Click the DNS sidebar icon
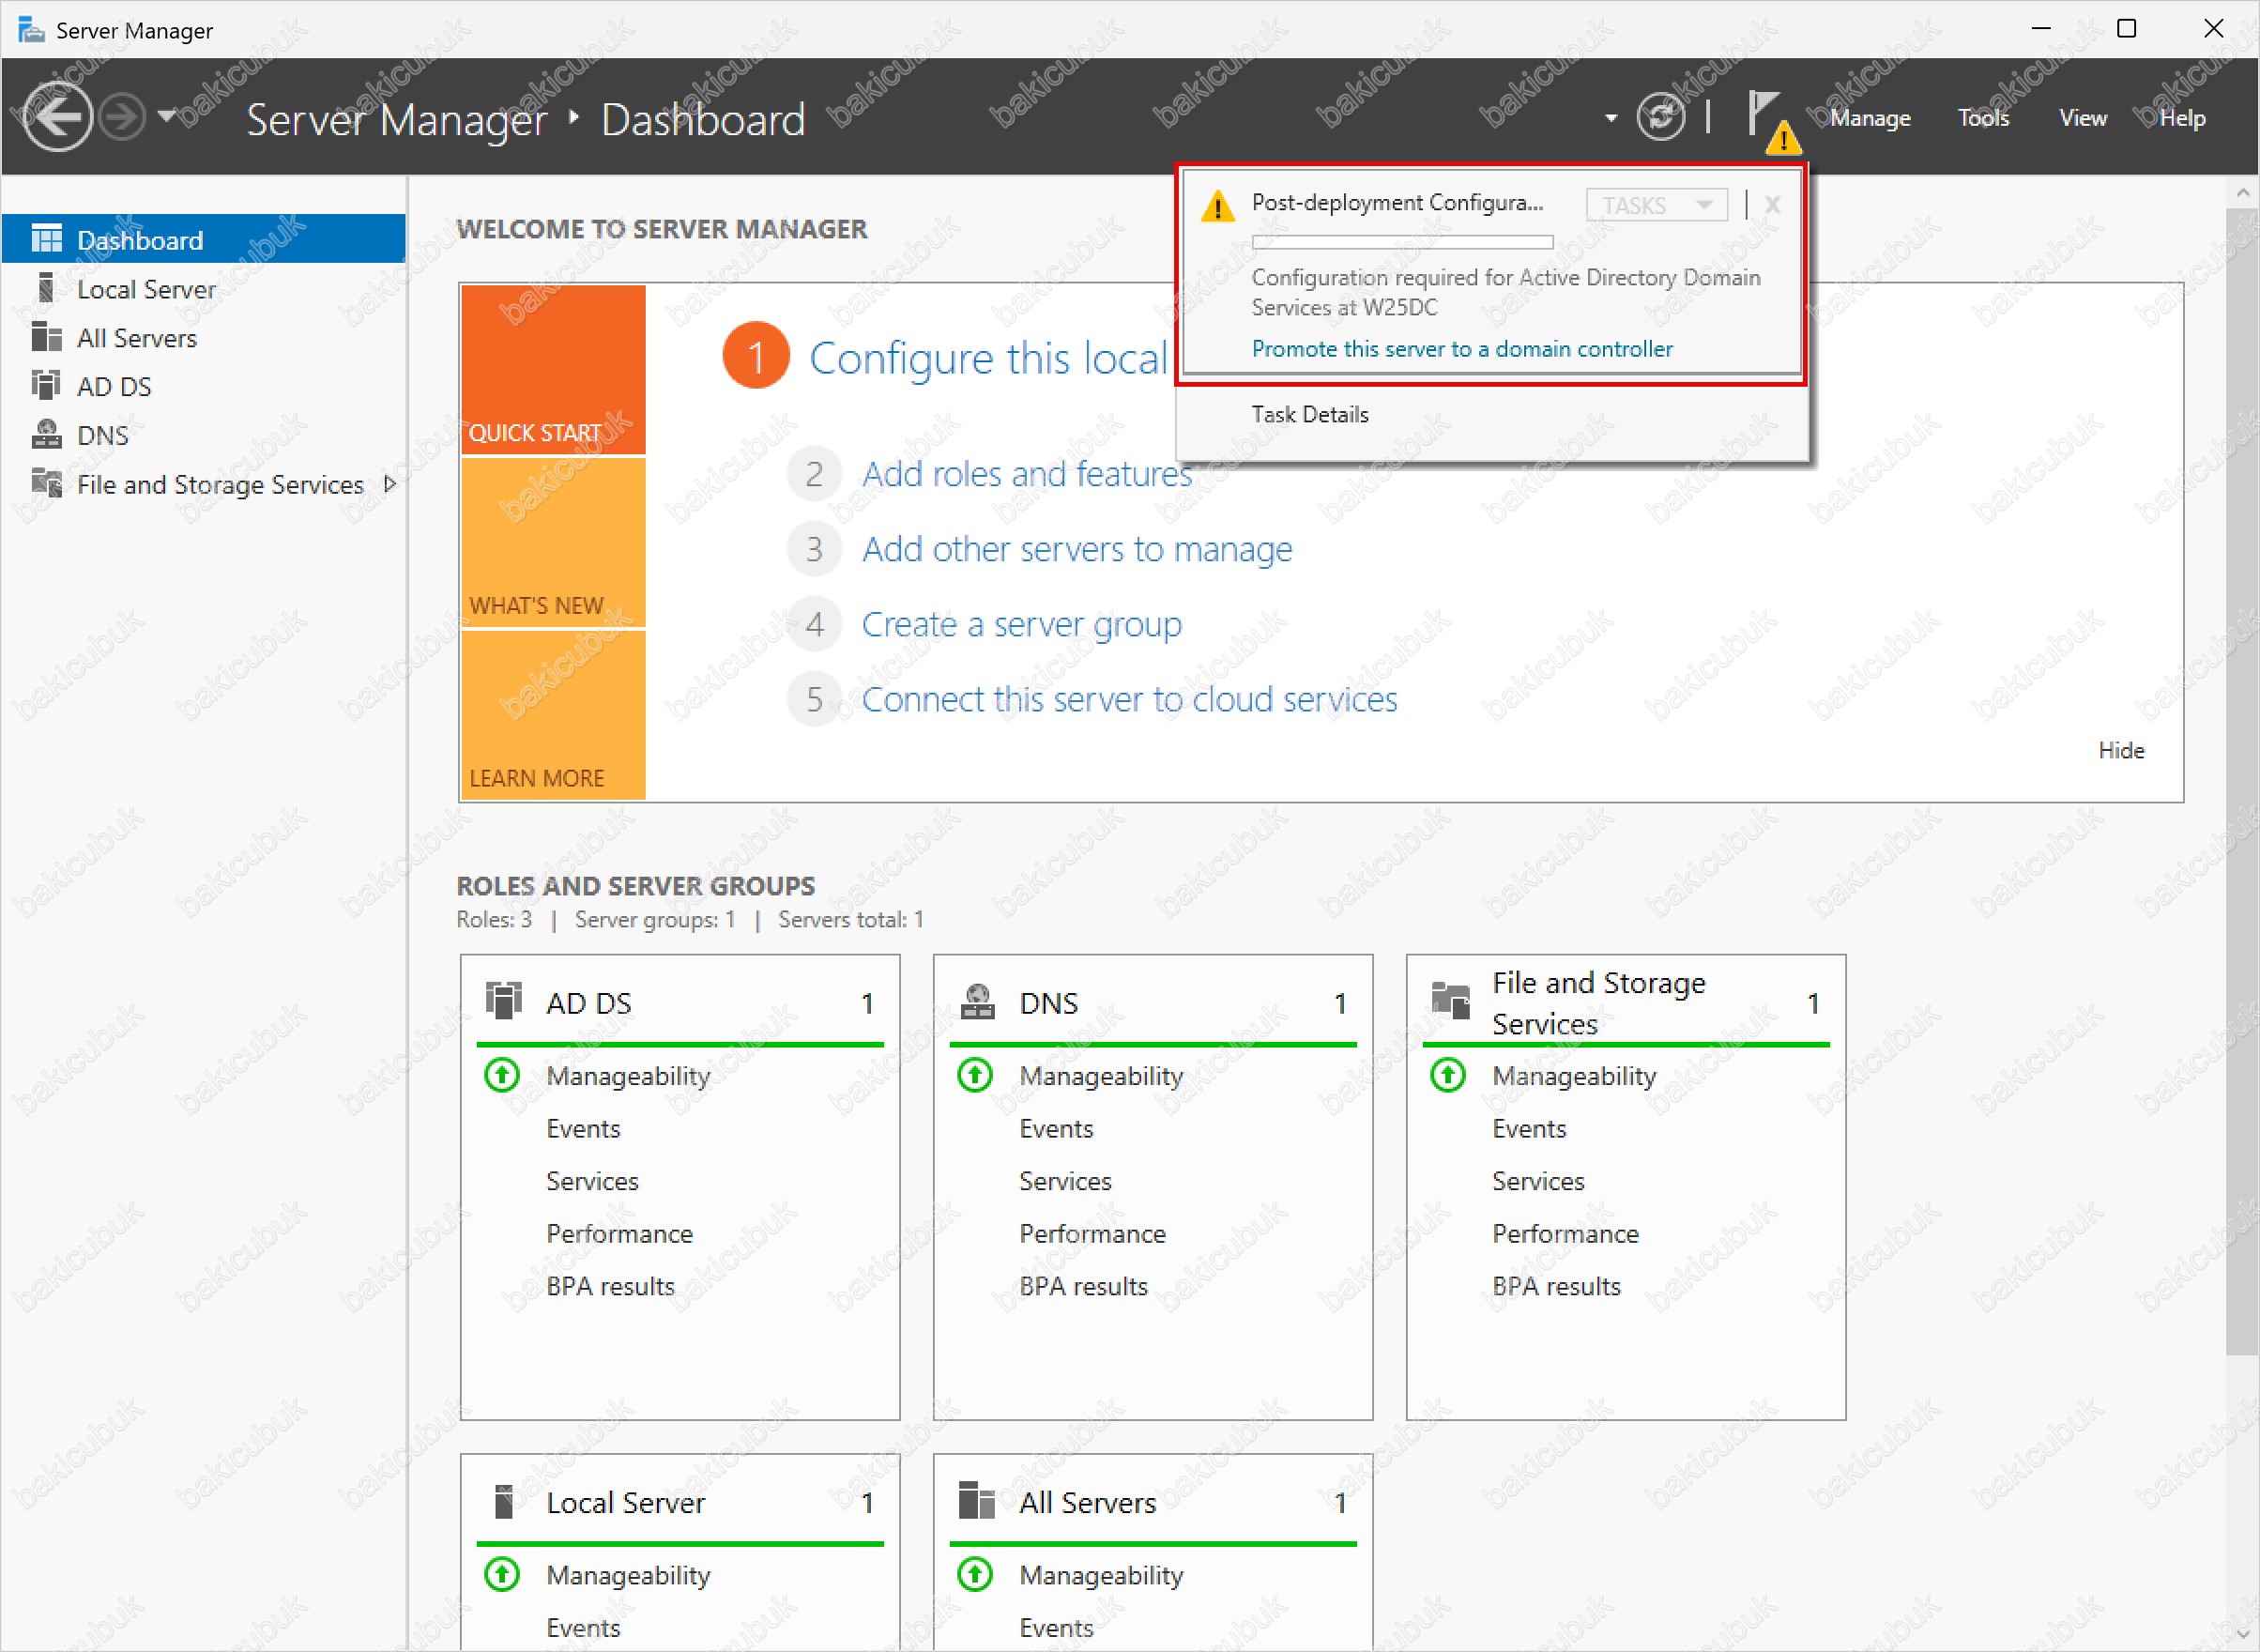Image resolution: width=2260 pixels, height=1652 pixels. pos(46,434)
